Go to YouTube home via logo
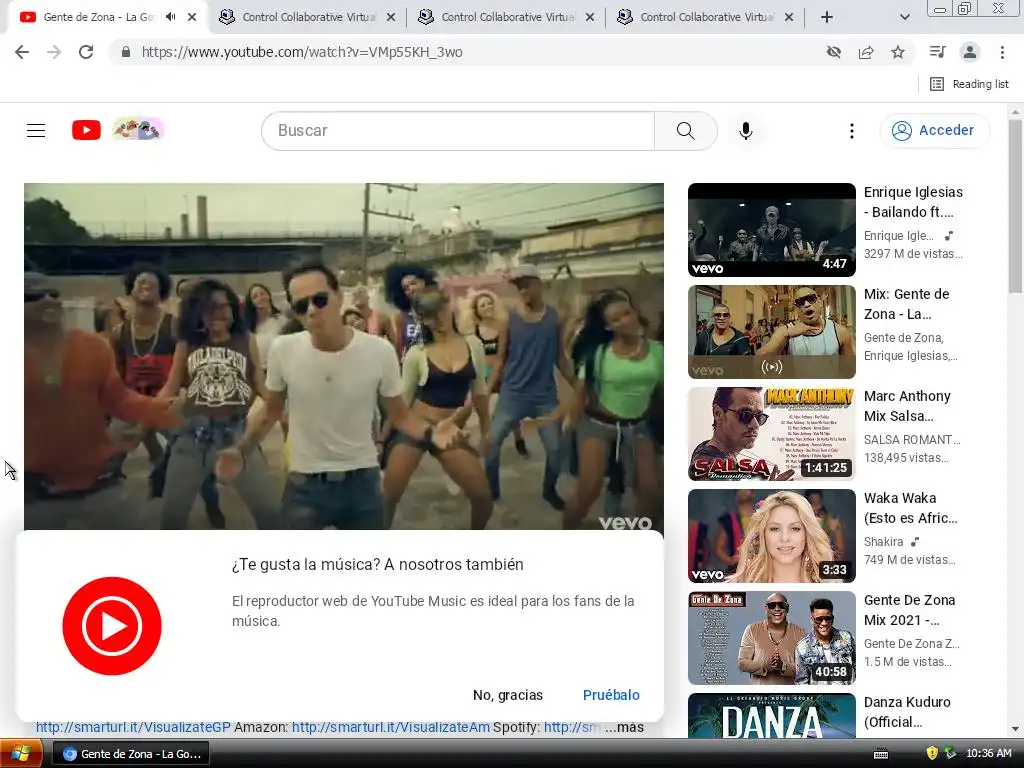The image size is (1024, 768). [86, 130]
